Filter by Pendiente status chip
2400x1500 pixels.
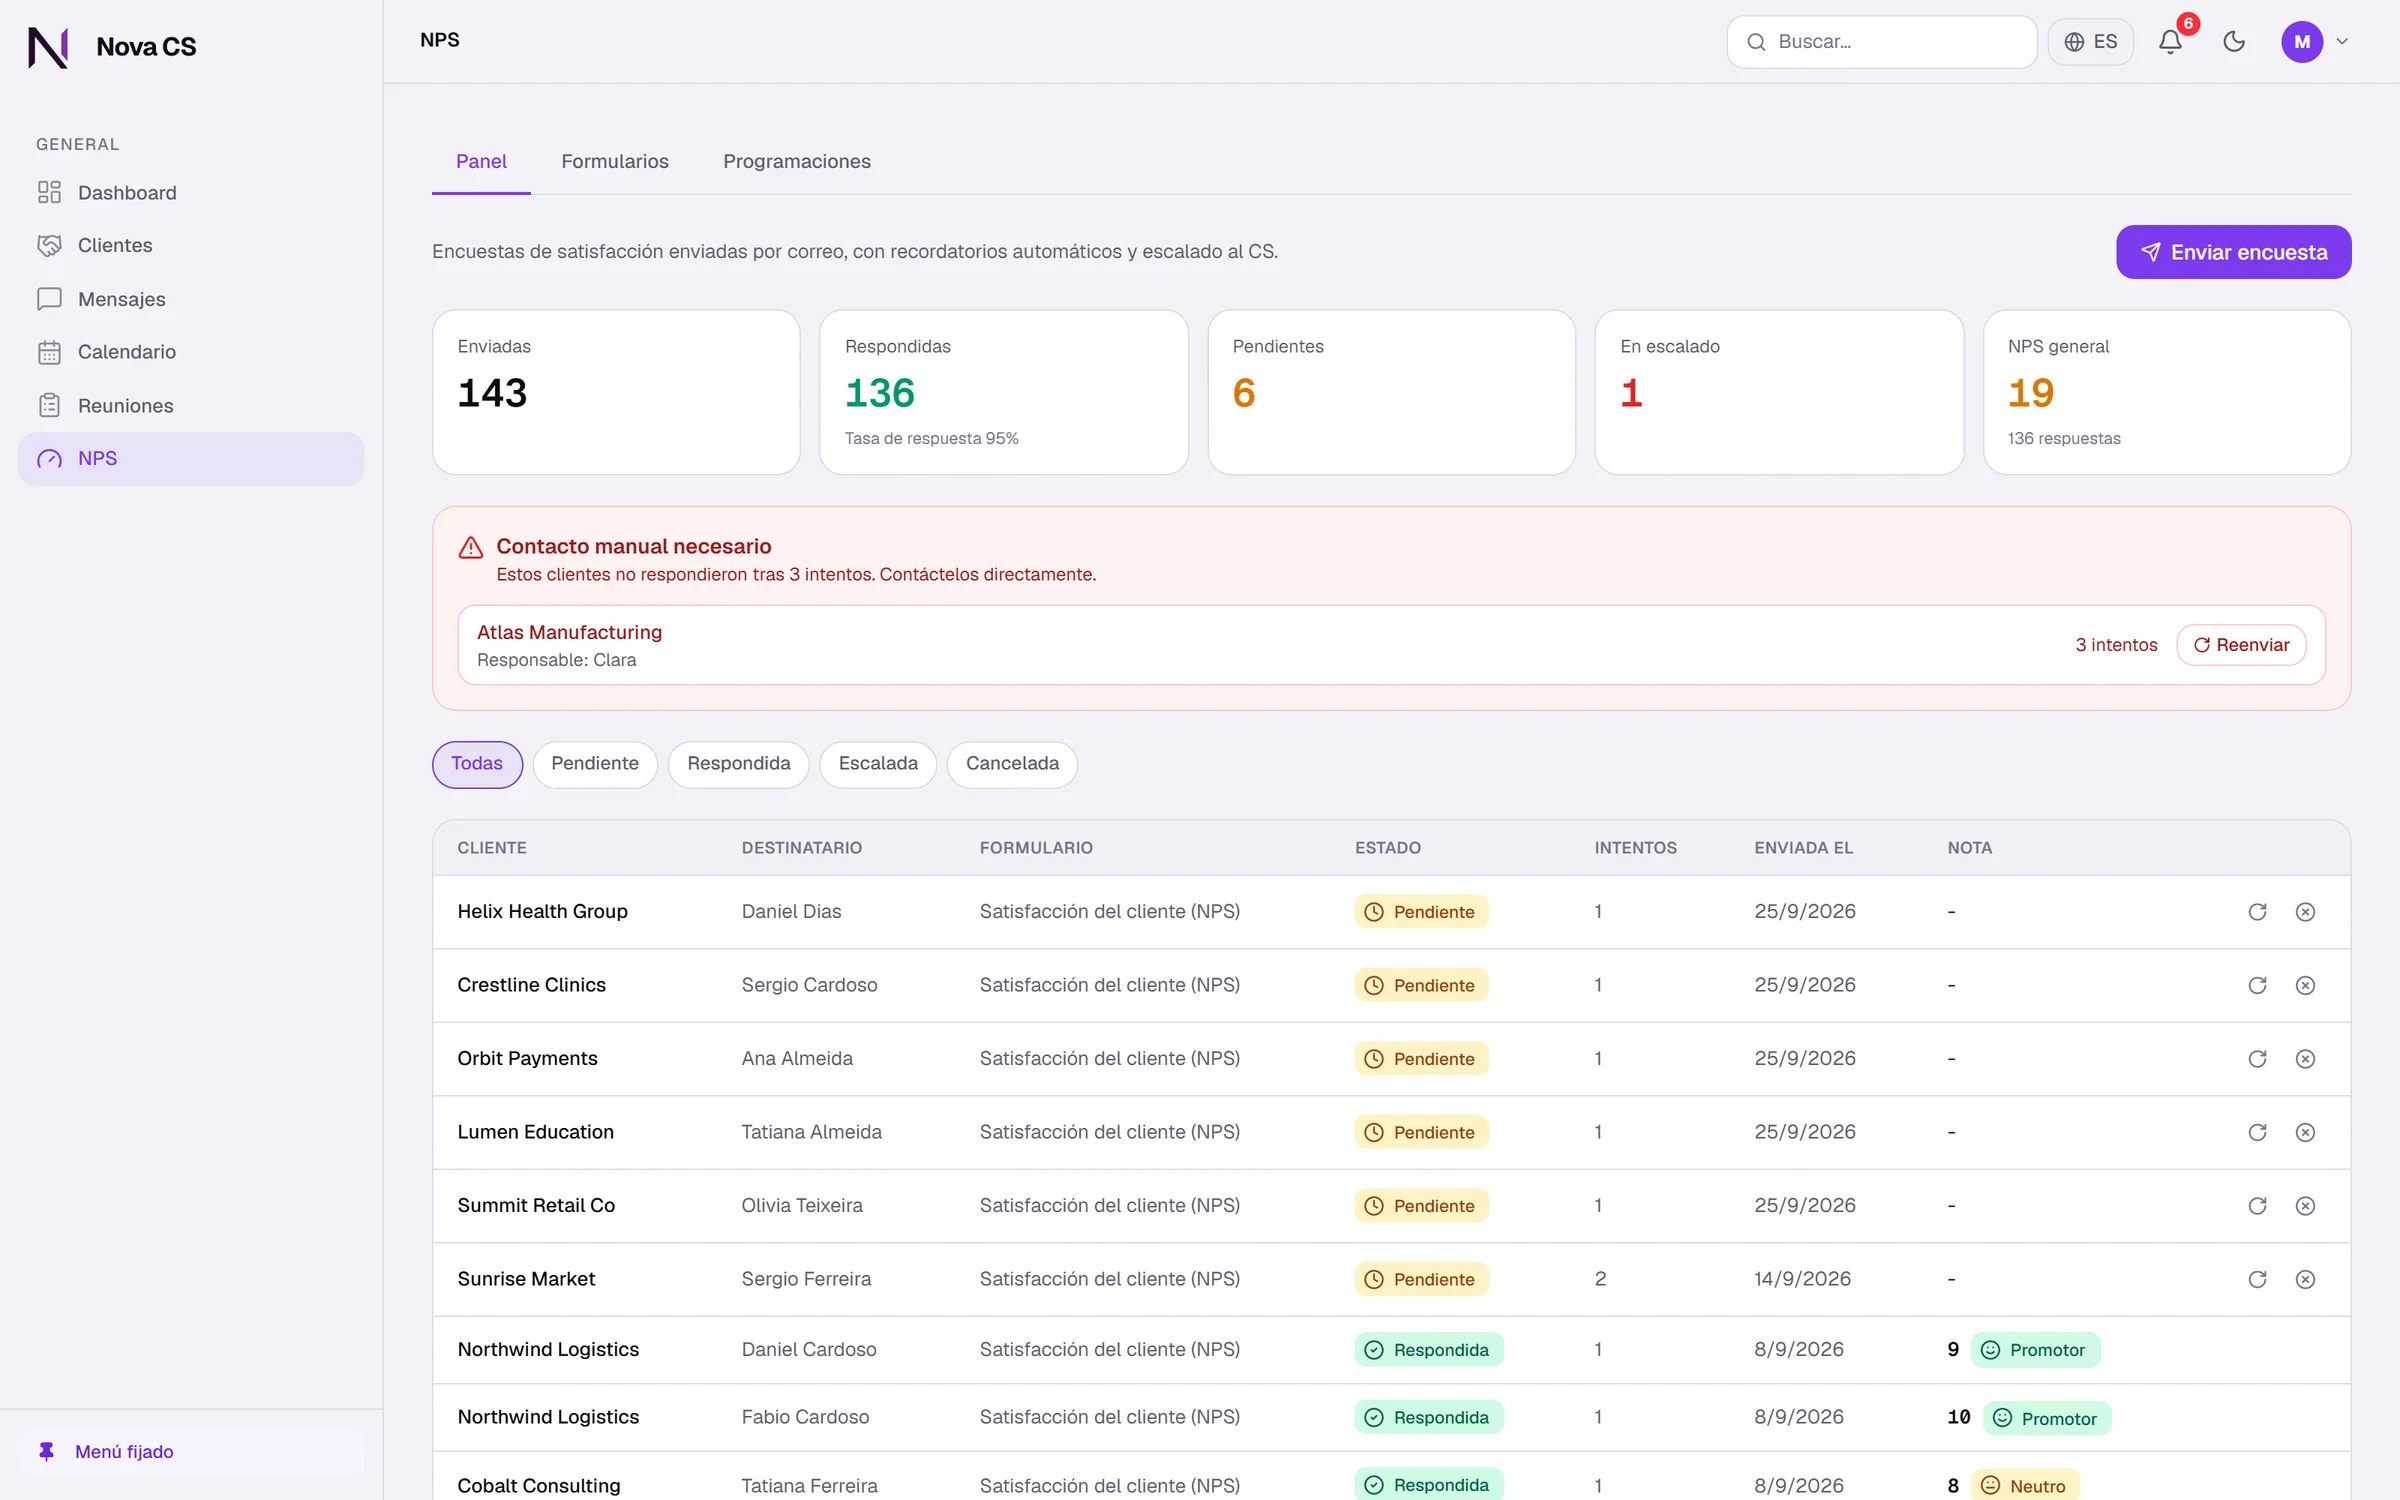click(595, 764)
